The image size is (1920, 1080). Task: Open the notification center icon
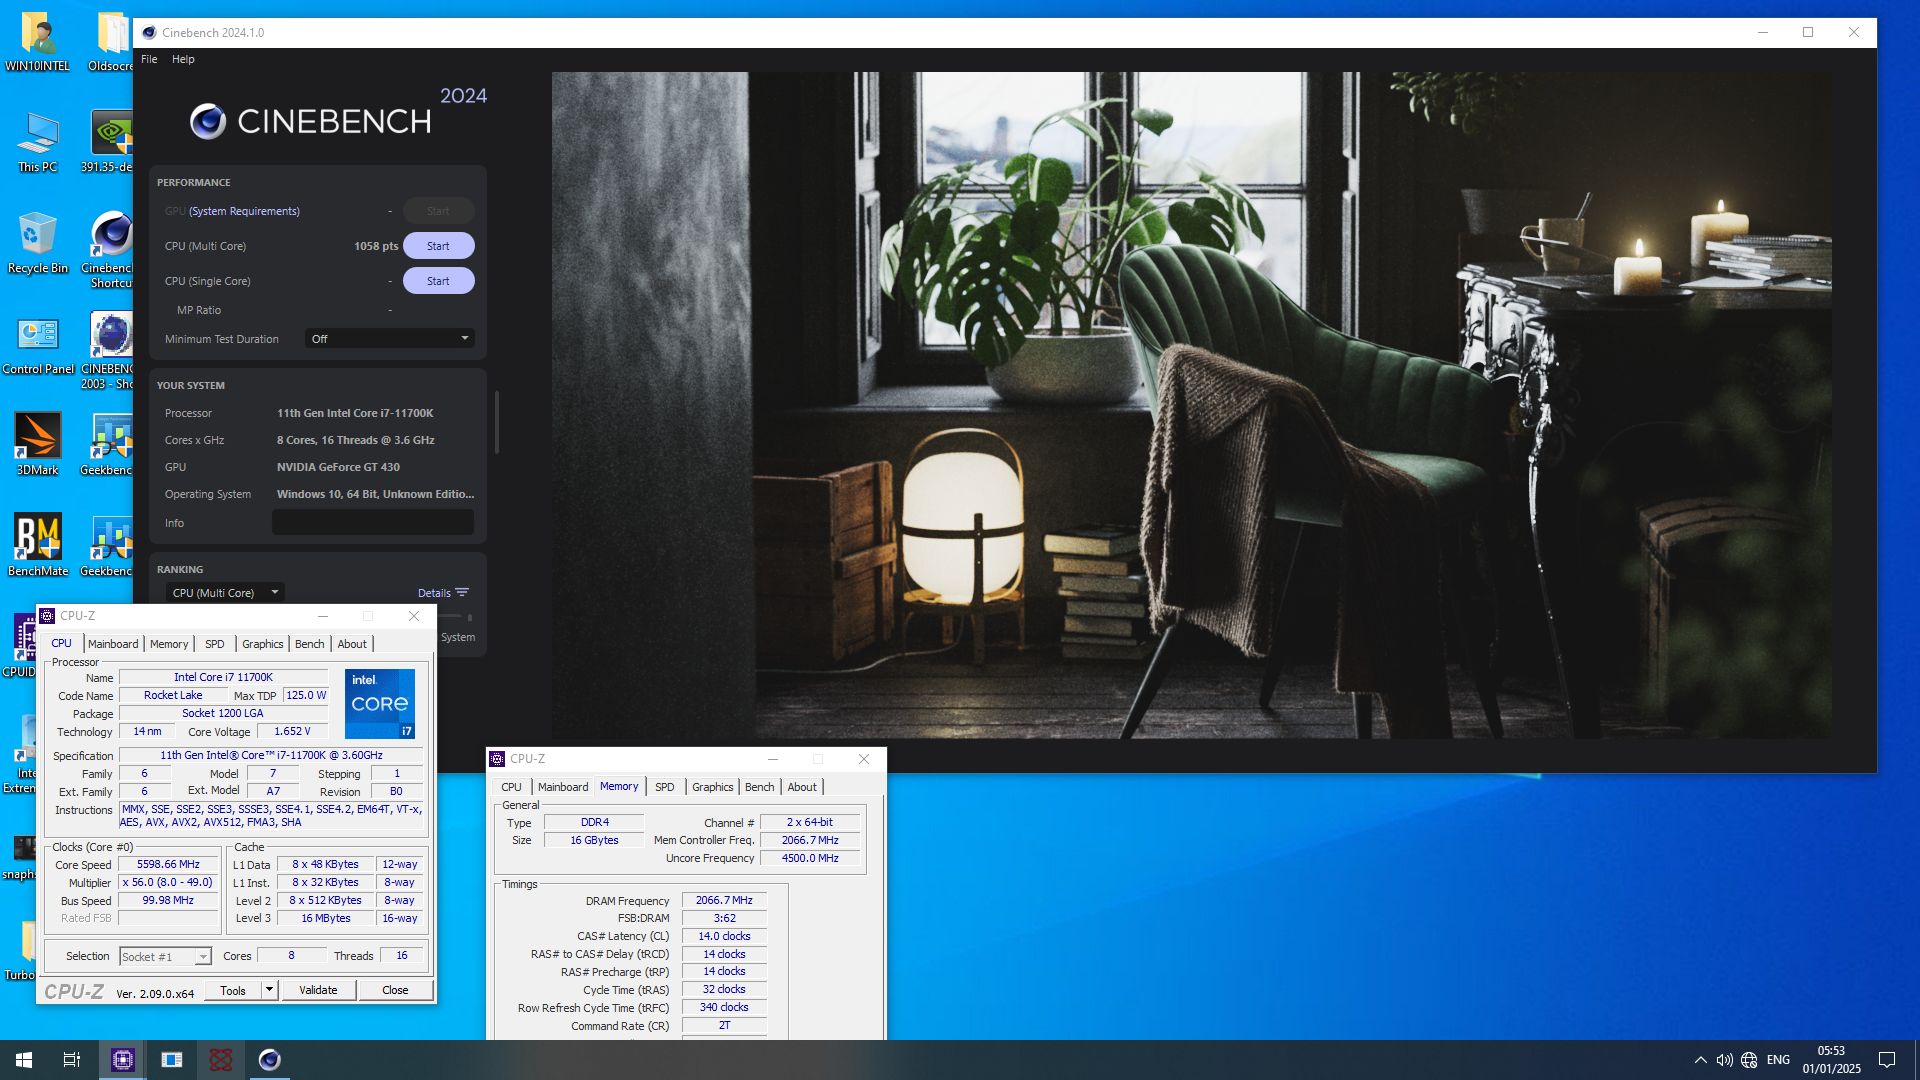point(1887,1060)
